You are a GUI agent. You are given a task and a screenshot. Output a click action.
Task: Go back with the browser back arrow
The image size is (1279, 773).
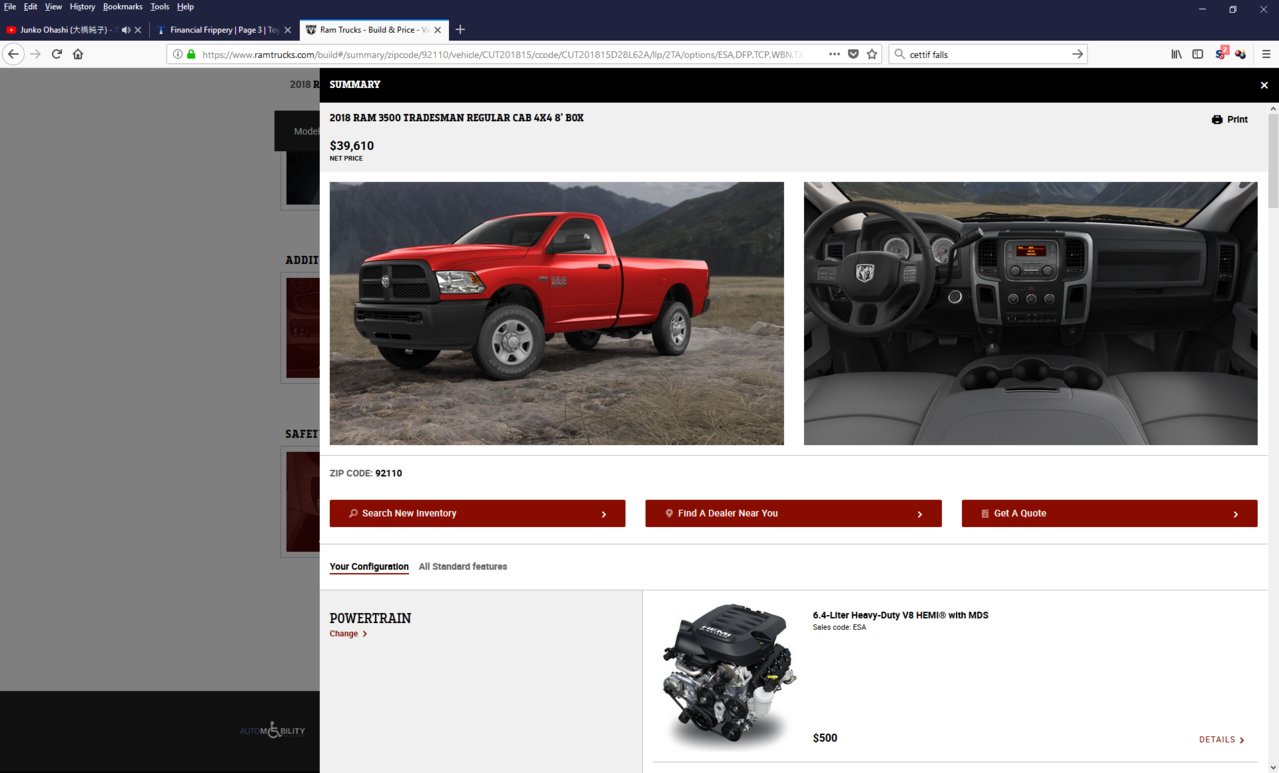pyautogui.click(x=13, y=54)
